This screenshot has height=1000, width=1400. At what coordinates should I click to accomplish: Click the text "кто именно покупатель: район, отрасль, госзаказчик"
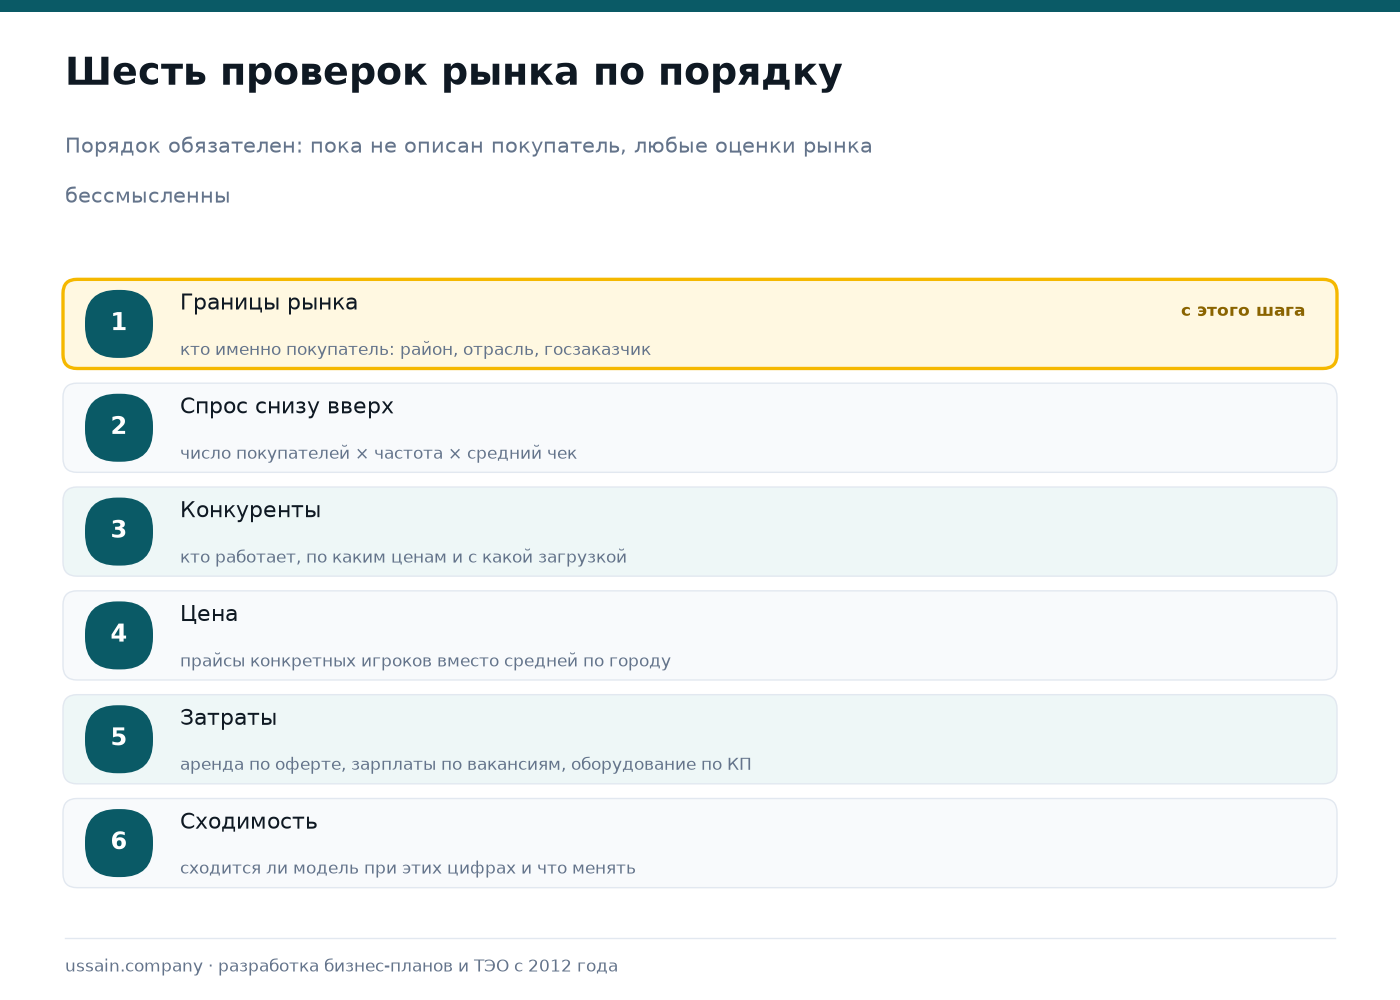click(x=415, y=350)
